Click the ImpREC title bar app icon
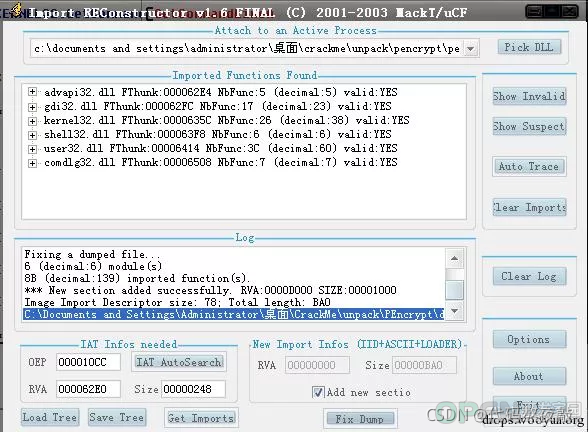This screenshot has width=588, height=432. point(17,10)
